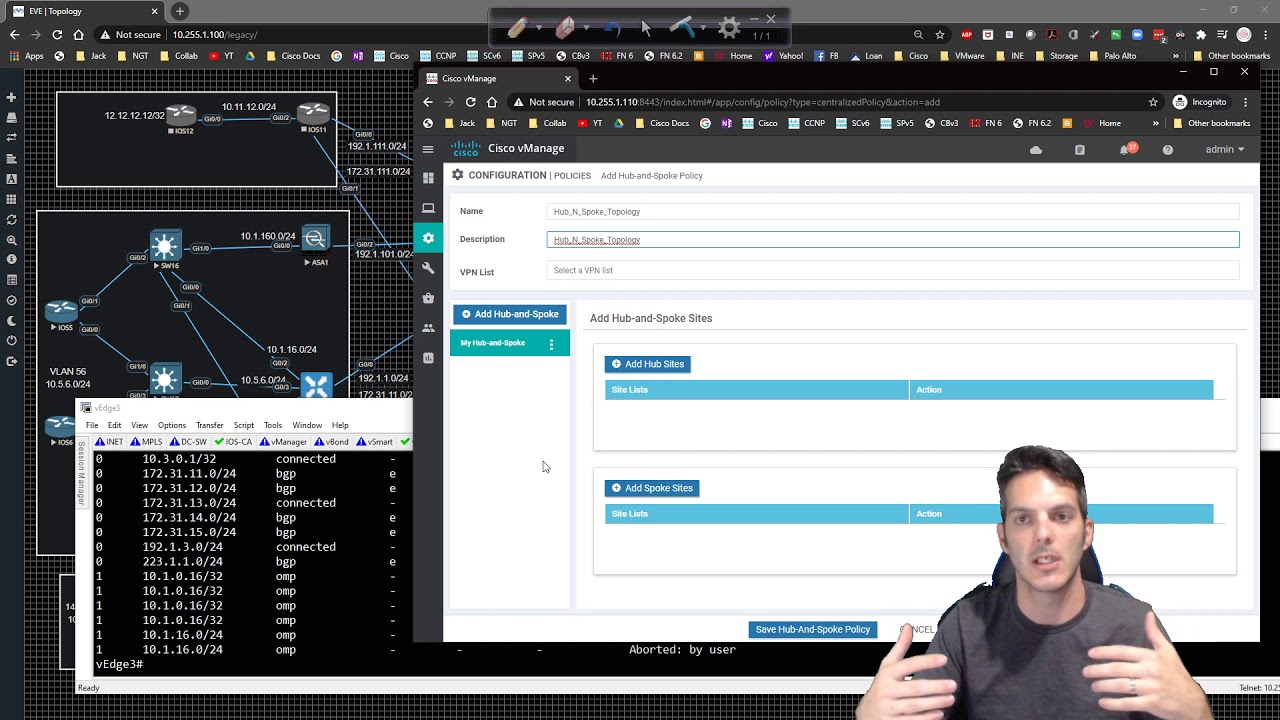
Task: Open annotation toolbar settings gear
Action: 729,28
